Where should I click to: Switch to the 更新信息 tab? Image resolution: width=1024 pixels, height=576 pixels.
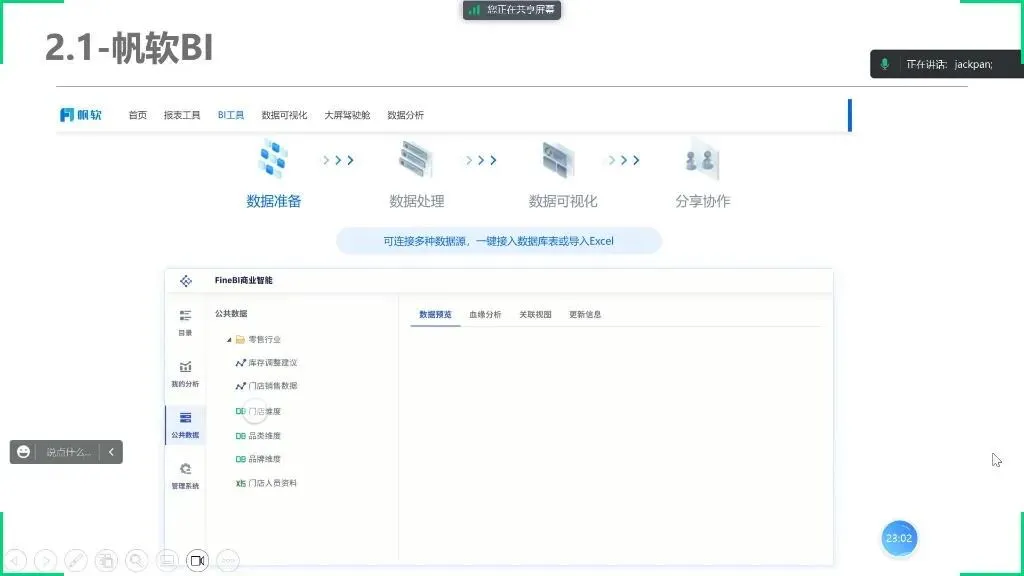tap(585, 315)
